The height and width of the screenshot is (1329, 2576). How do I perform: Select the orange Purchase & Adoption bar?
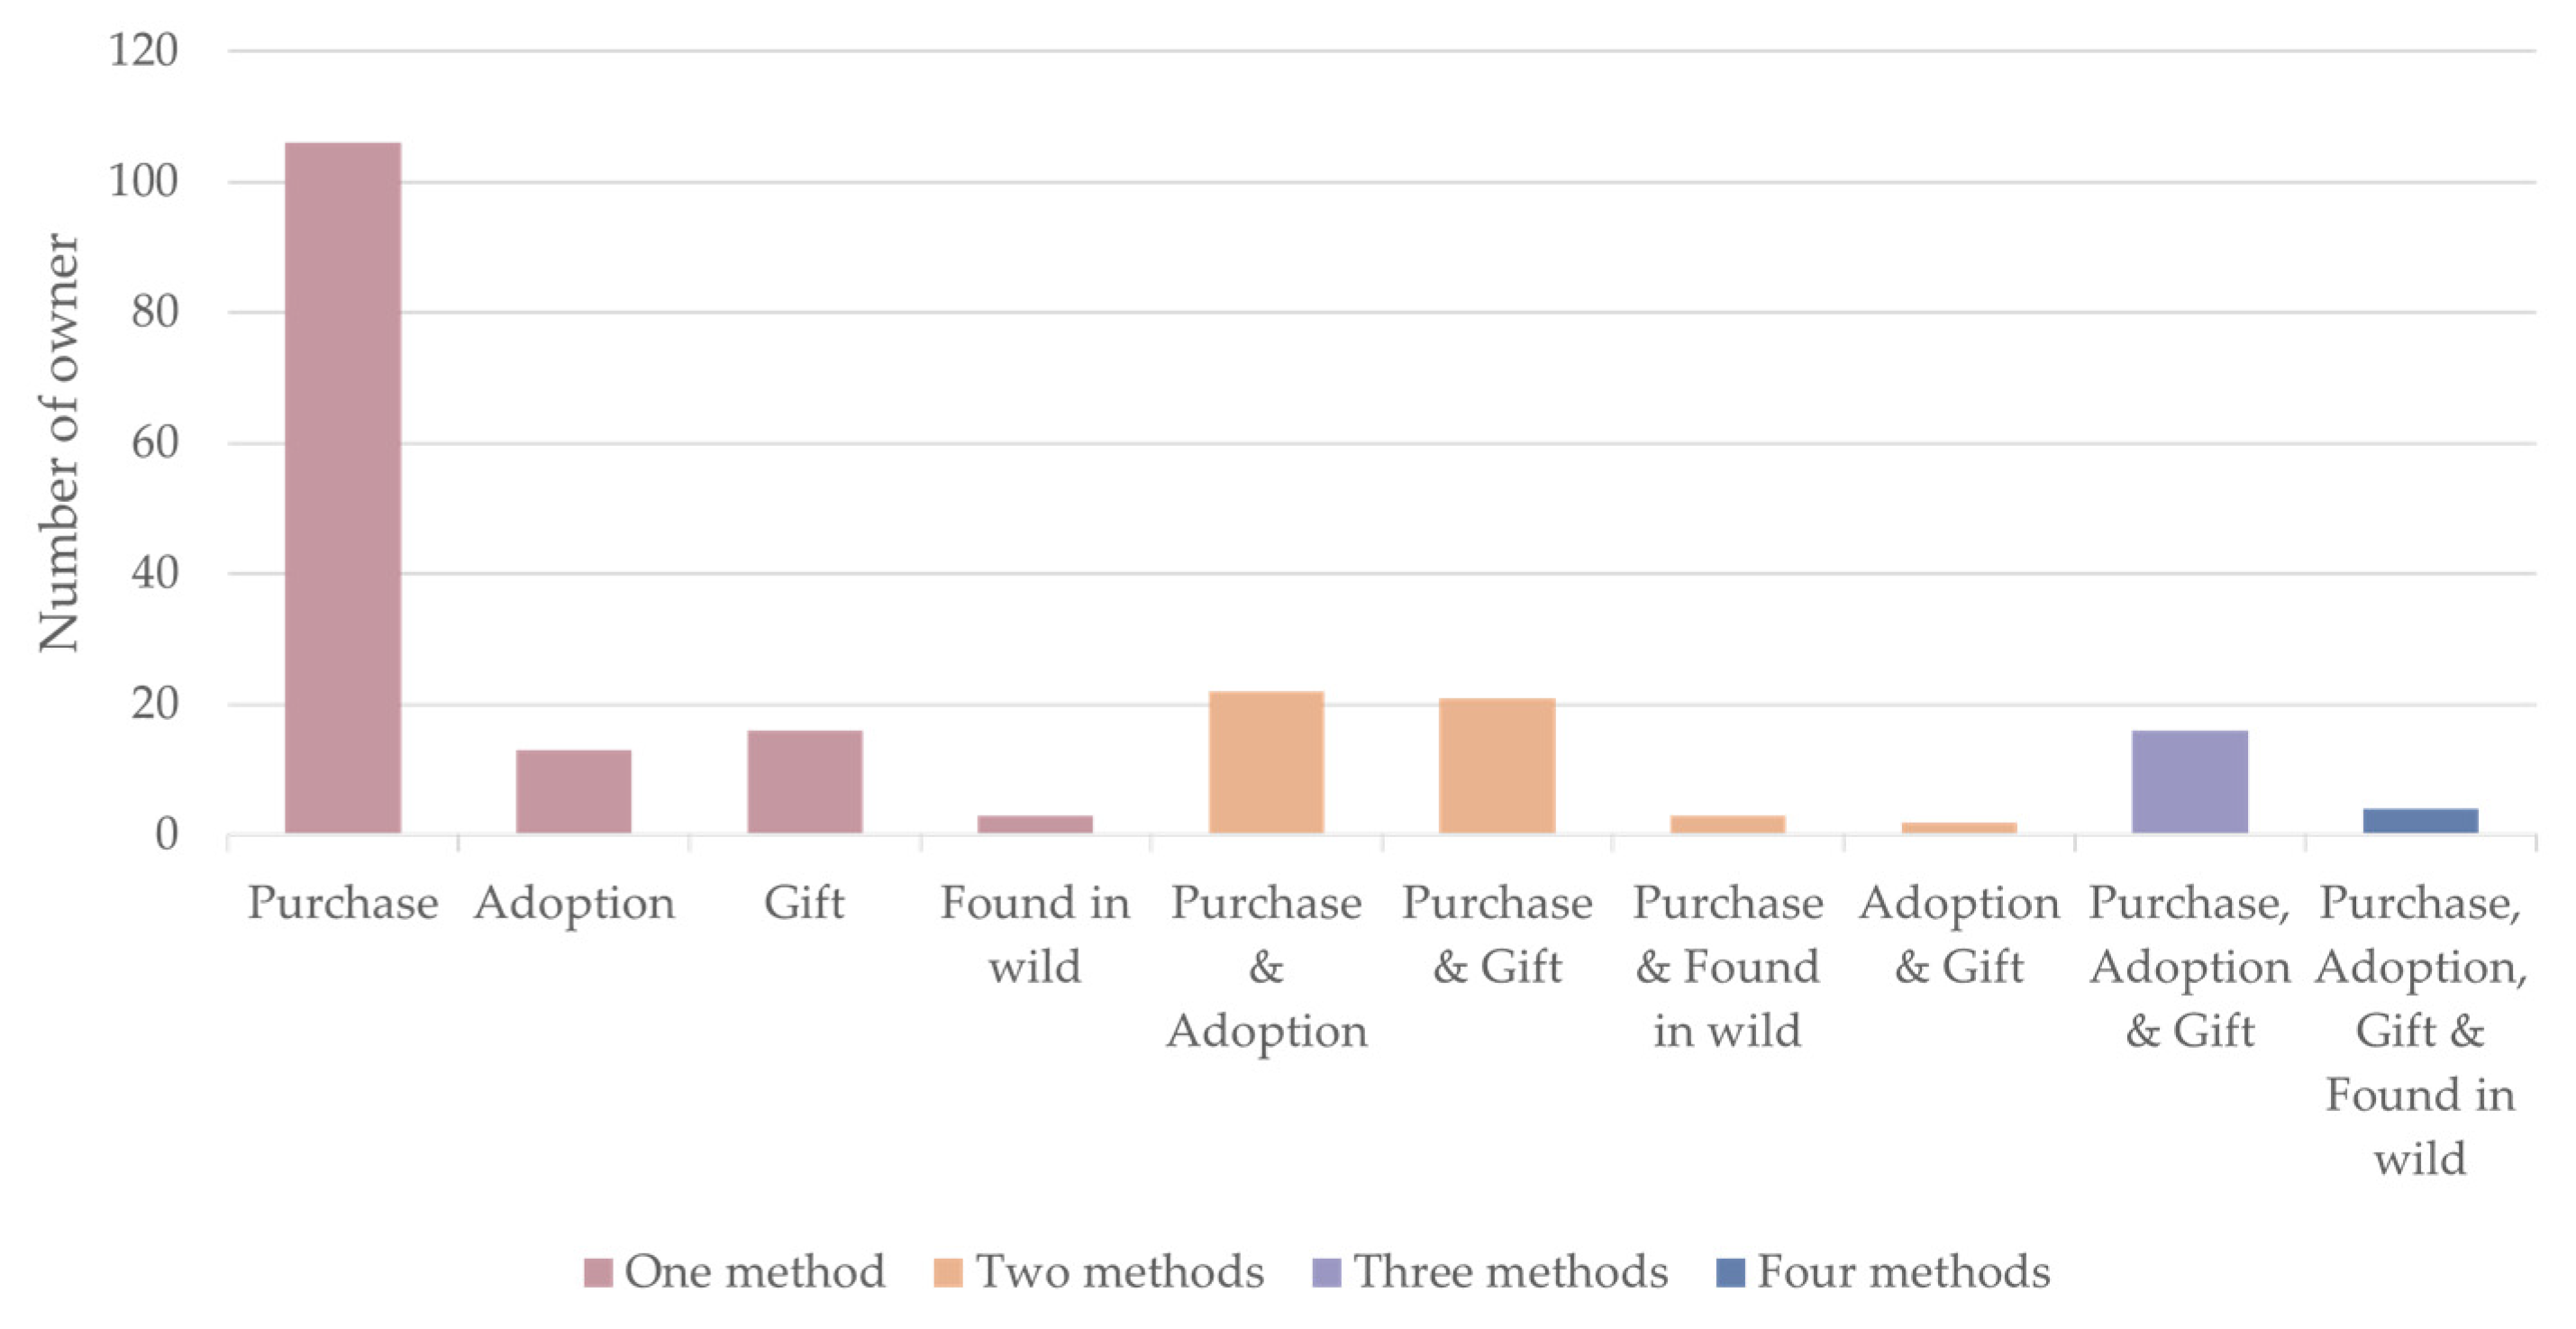point(1266,762)
